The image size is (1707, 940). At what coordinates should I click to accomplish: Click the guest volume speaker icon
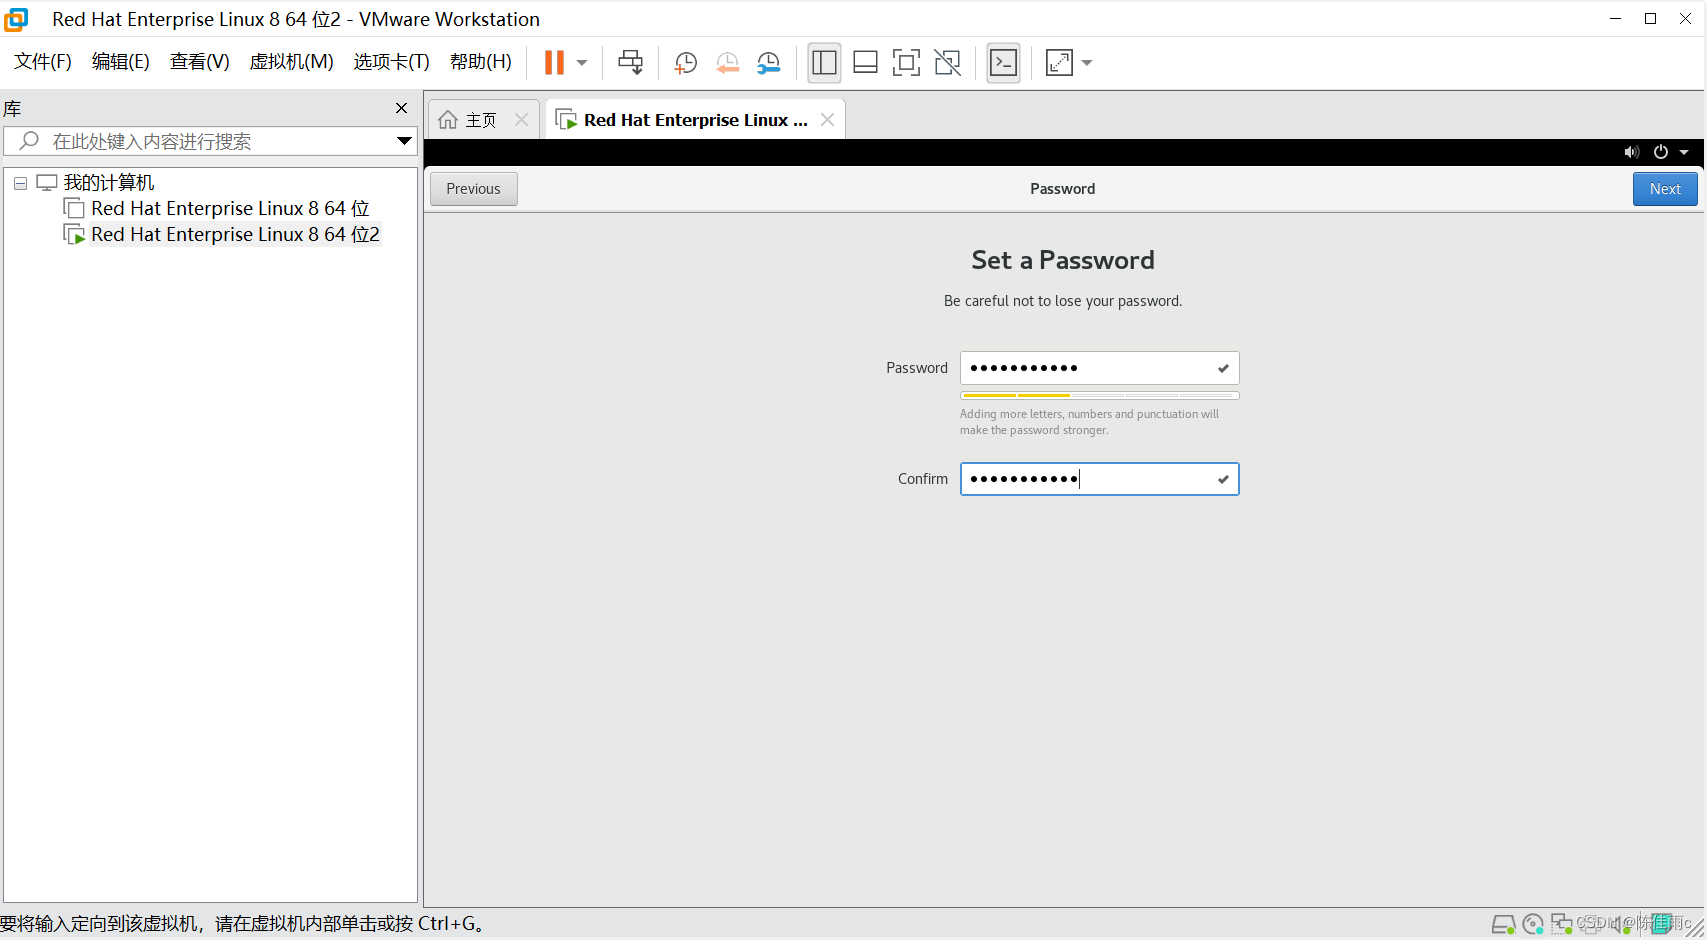[1632, 152]
